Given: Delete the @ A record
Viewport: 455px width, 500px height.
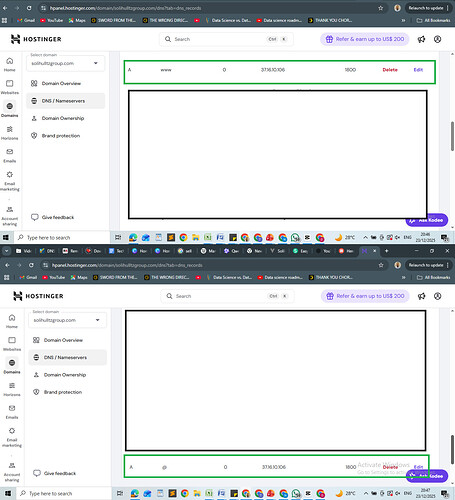Looking at the screenshot, I should tap(390, 467).
